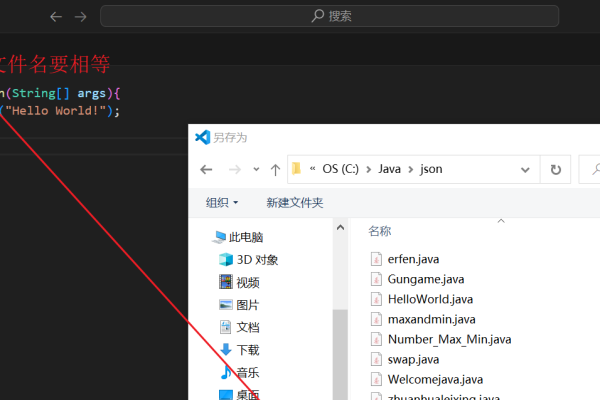The width and height of the screenshot is (600, 400).
Task: Select OS (C:) in the address path
Action: (x=341, y=169)
